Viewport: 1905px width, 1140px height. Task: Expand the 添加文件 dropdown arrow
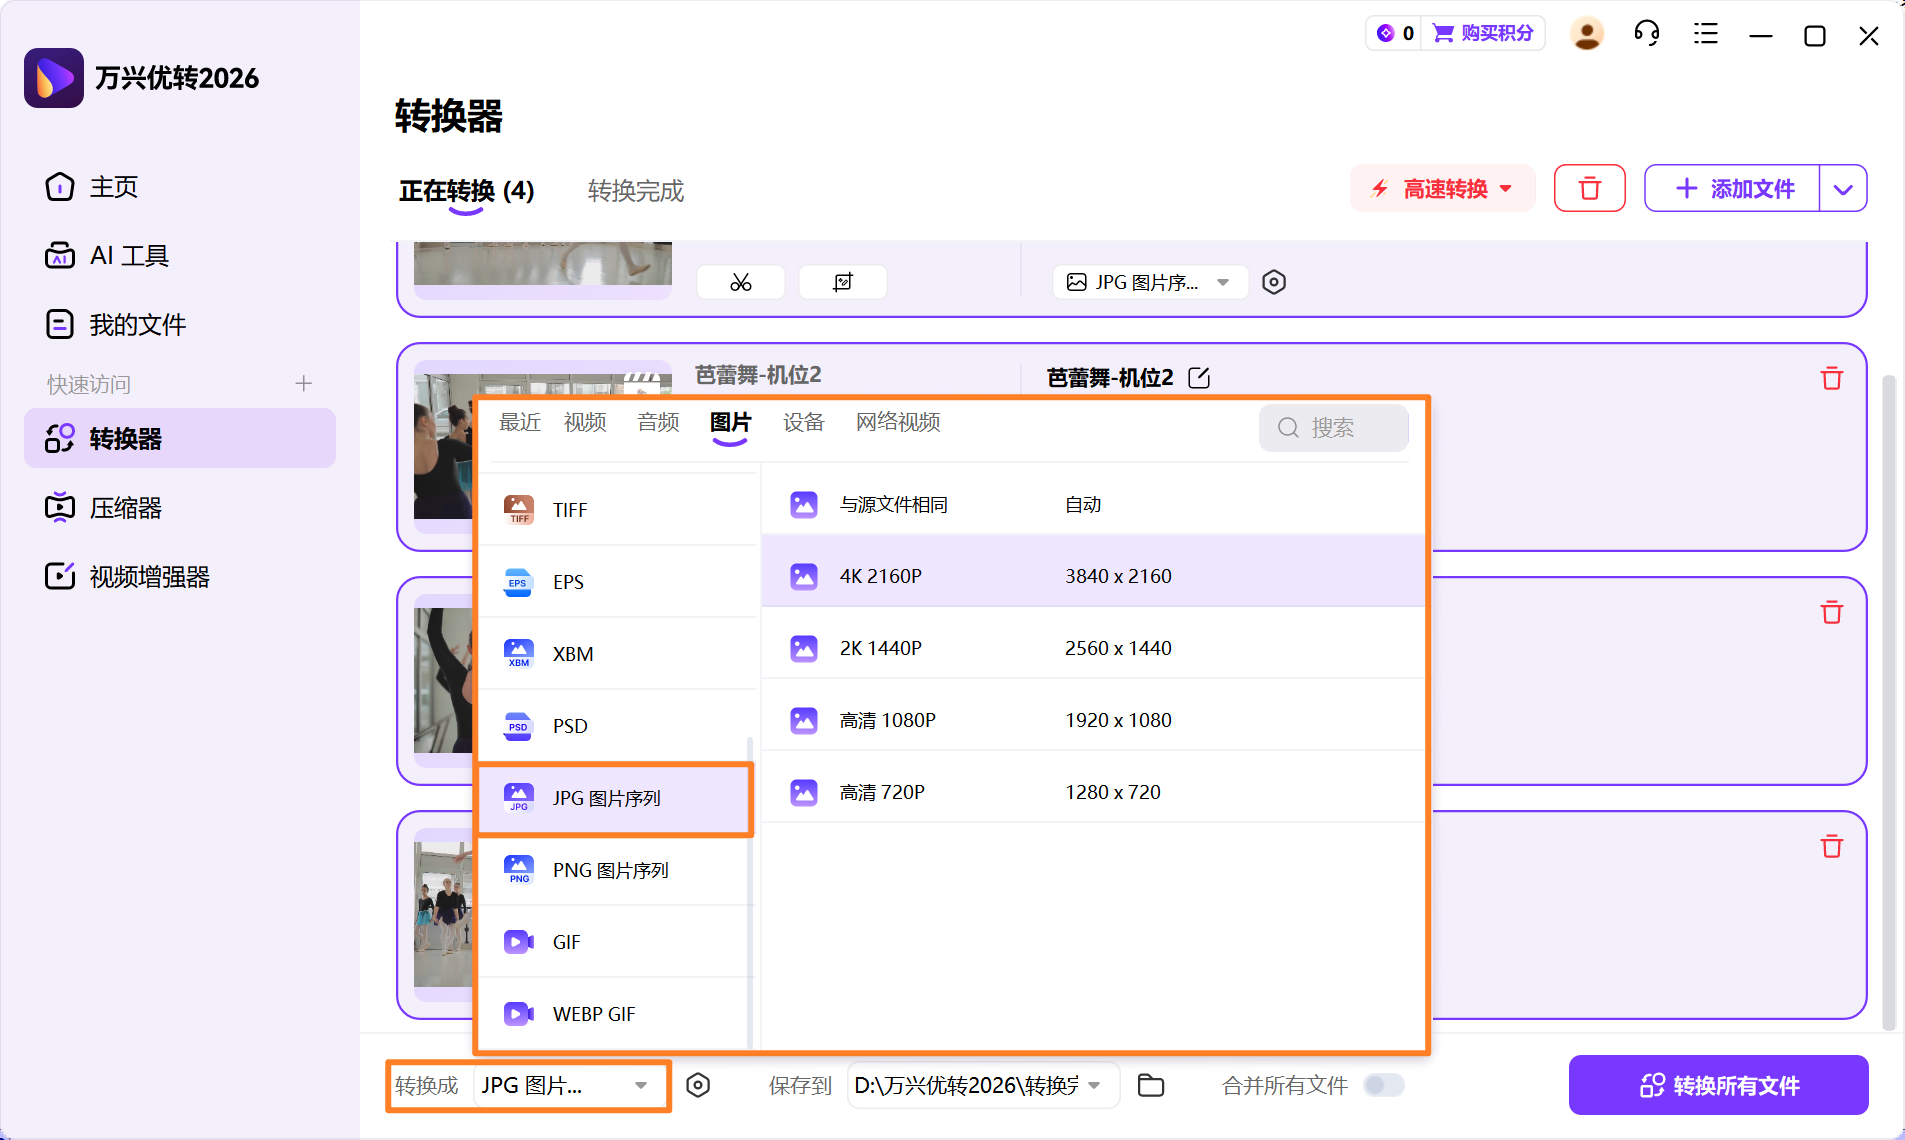click(x=1843, y=188)
